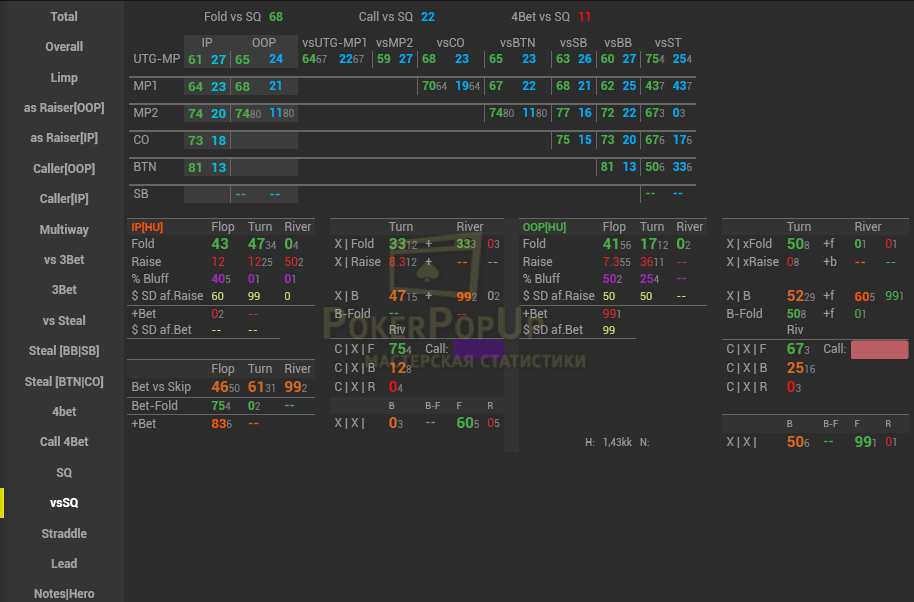Viewport: 914px width, 602px height.
Task: Click the purple Call color box
Action: pos(477,349)
